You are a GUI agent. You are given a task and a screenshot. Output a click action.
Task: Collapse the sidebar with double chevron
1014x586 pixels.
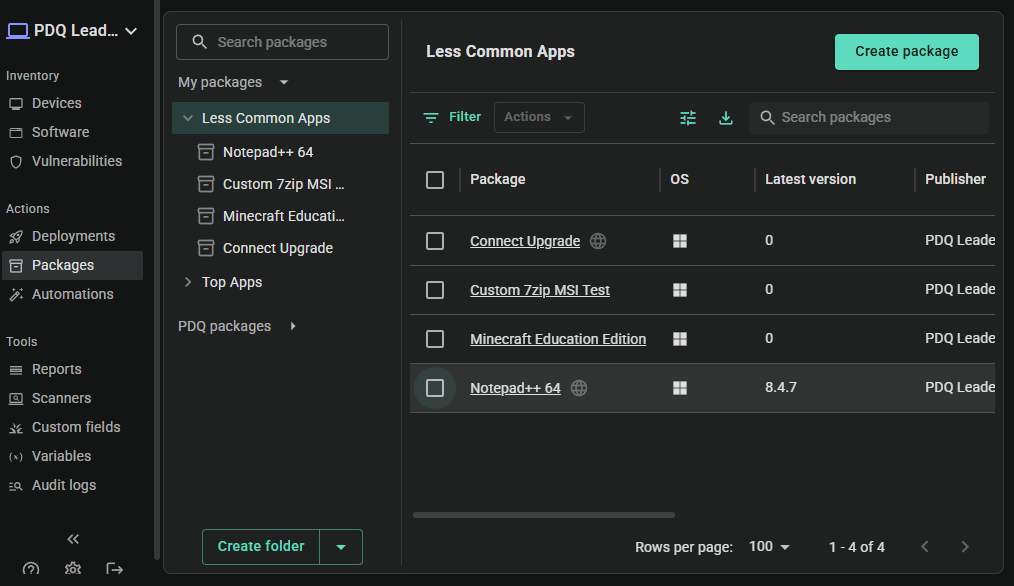coord(73,539)
